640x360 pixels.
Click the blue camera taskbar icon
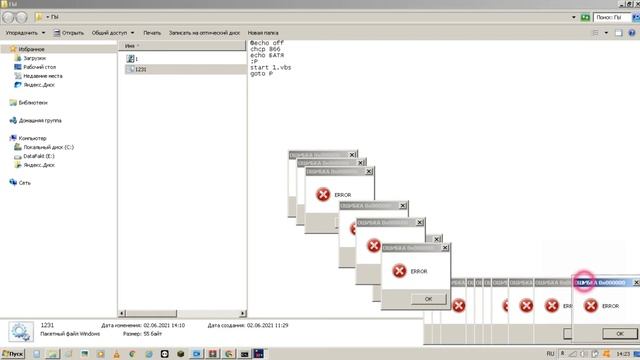[x=196, y=354]
